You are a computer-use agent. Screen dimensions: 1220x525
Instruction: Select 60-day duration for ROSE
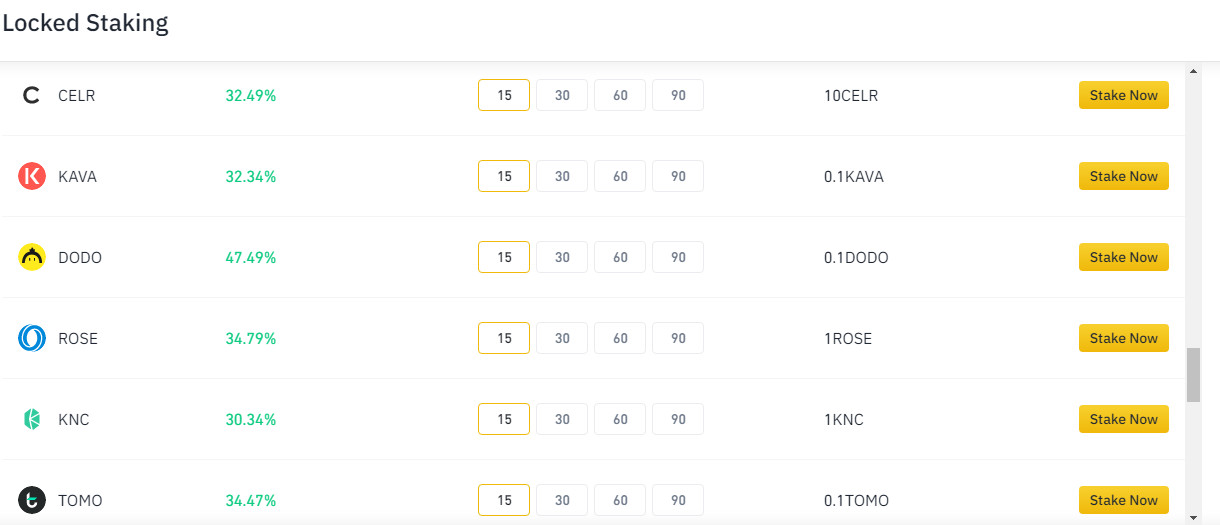(x=620, y=338)
